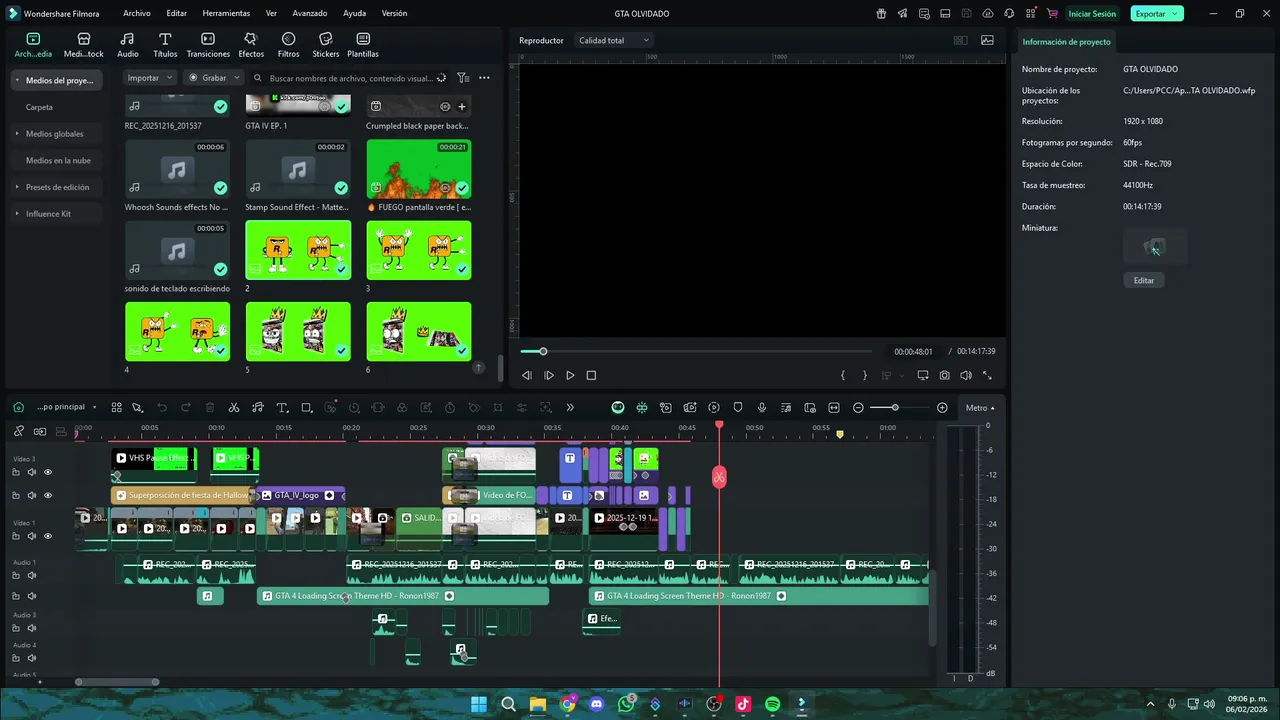The height and width of the screenshot is (720, 1280).
Task: Lock the Video 3 track
Action: point(16,472)
